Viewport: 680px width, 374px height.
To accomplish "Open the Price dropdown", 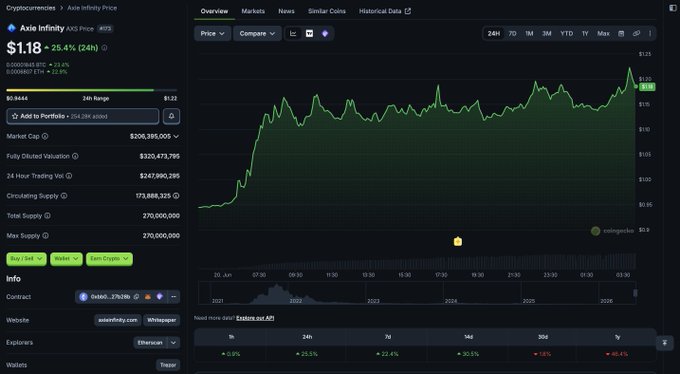I will (x=212, y=33).
